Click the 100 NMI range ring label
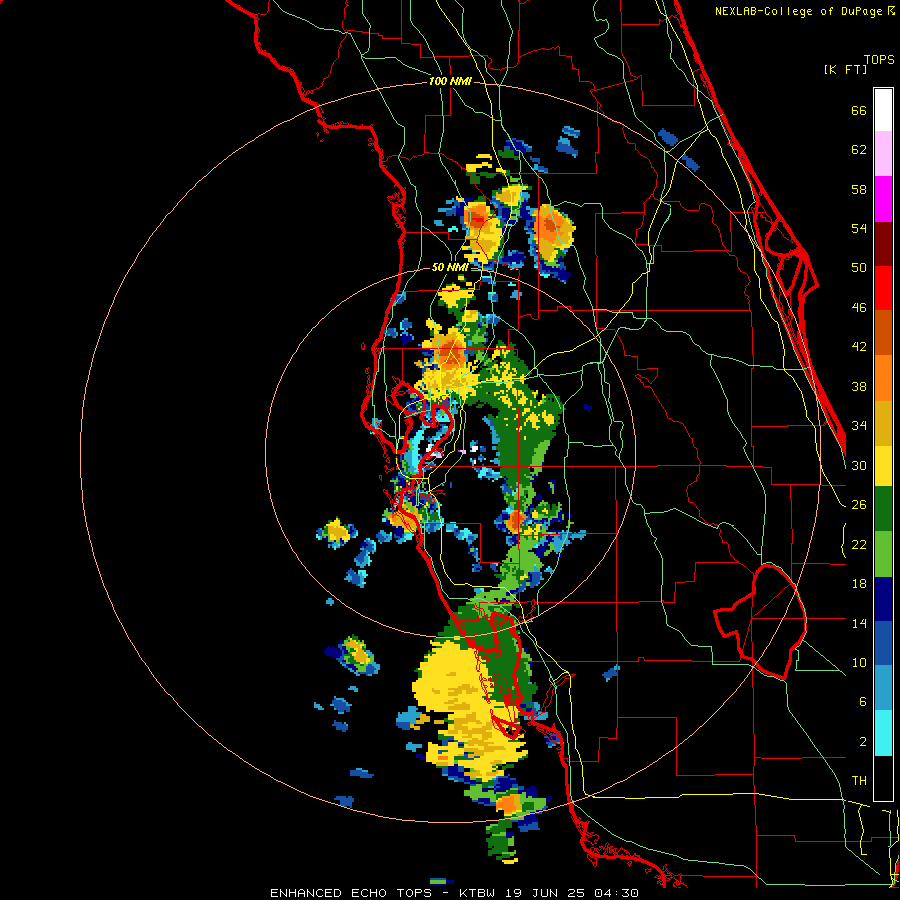Image resolution: width=900 pixels, height=900 pixels. tap(450, 82)
